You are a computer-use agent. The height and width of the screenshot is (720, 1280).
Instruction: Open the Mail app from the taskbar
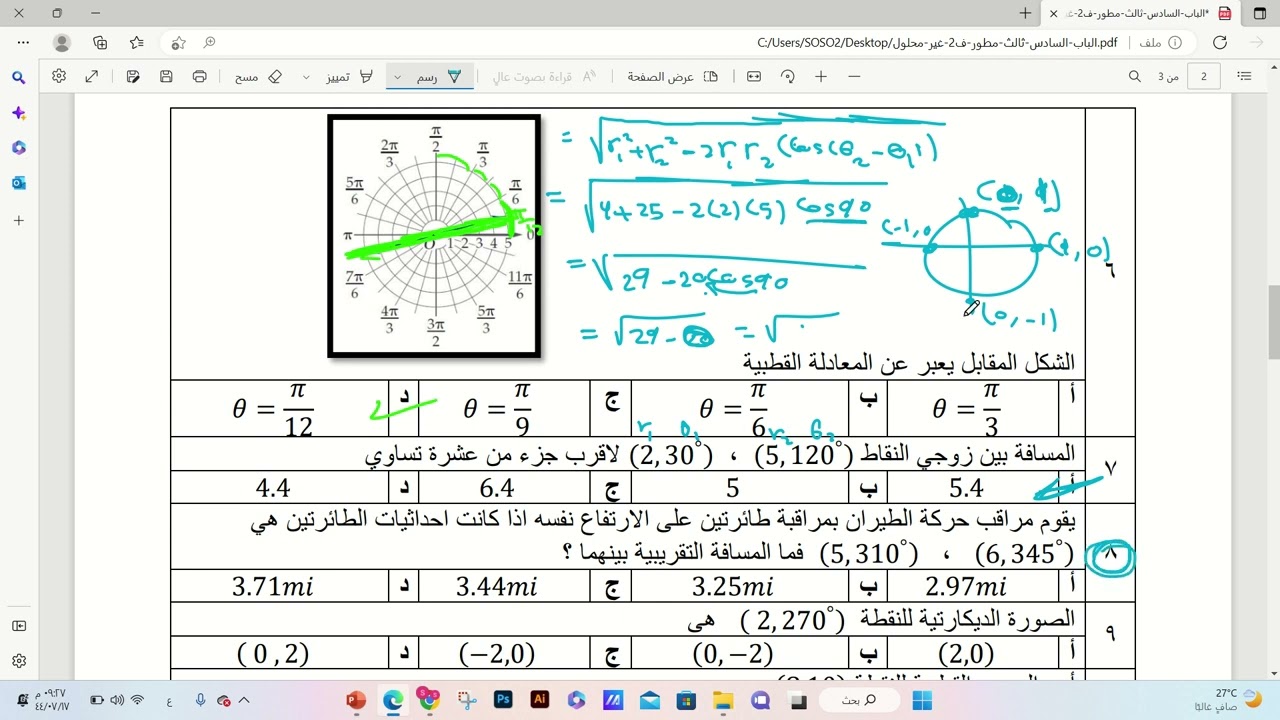point(649,700)
